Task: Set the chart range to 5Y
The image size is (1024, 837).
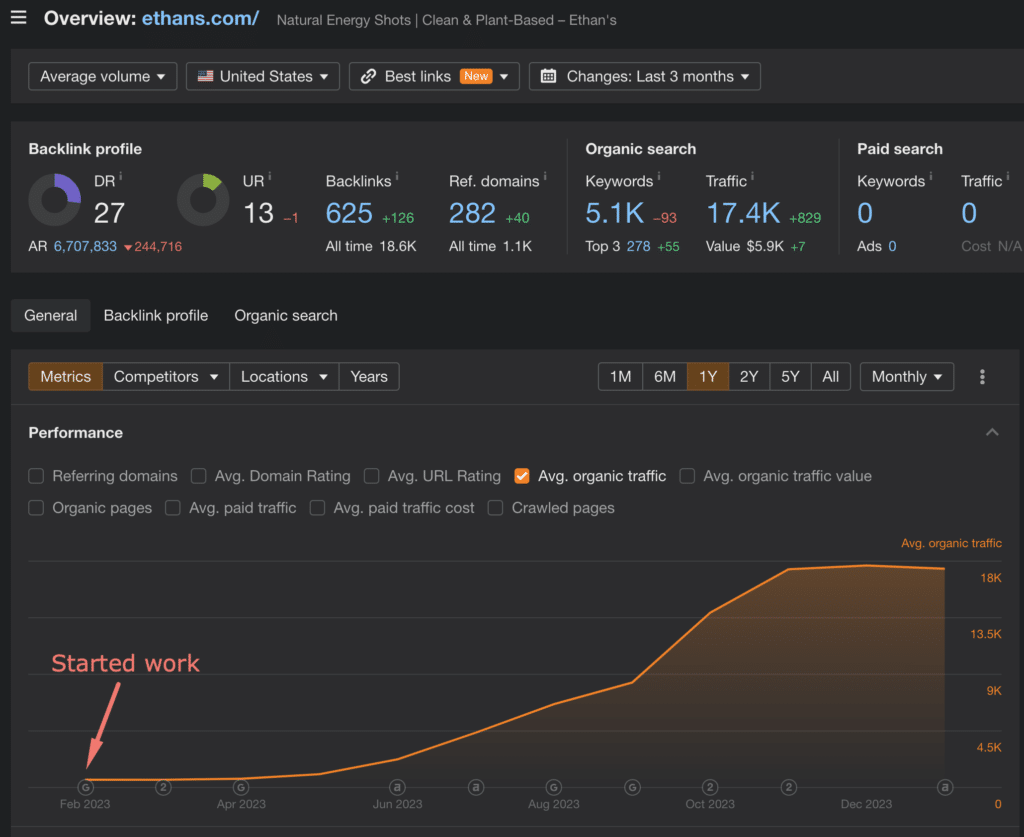Action: 790,377
